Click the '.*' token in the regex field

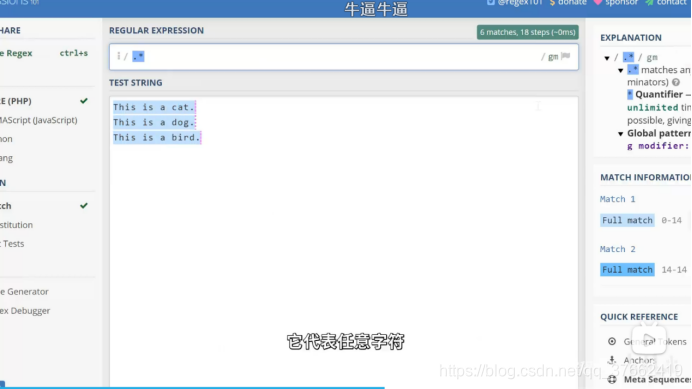pos(138,57)
